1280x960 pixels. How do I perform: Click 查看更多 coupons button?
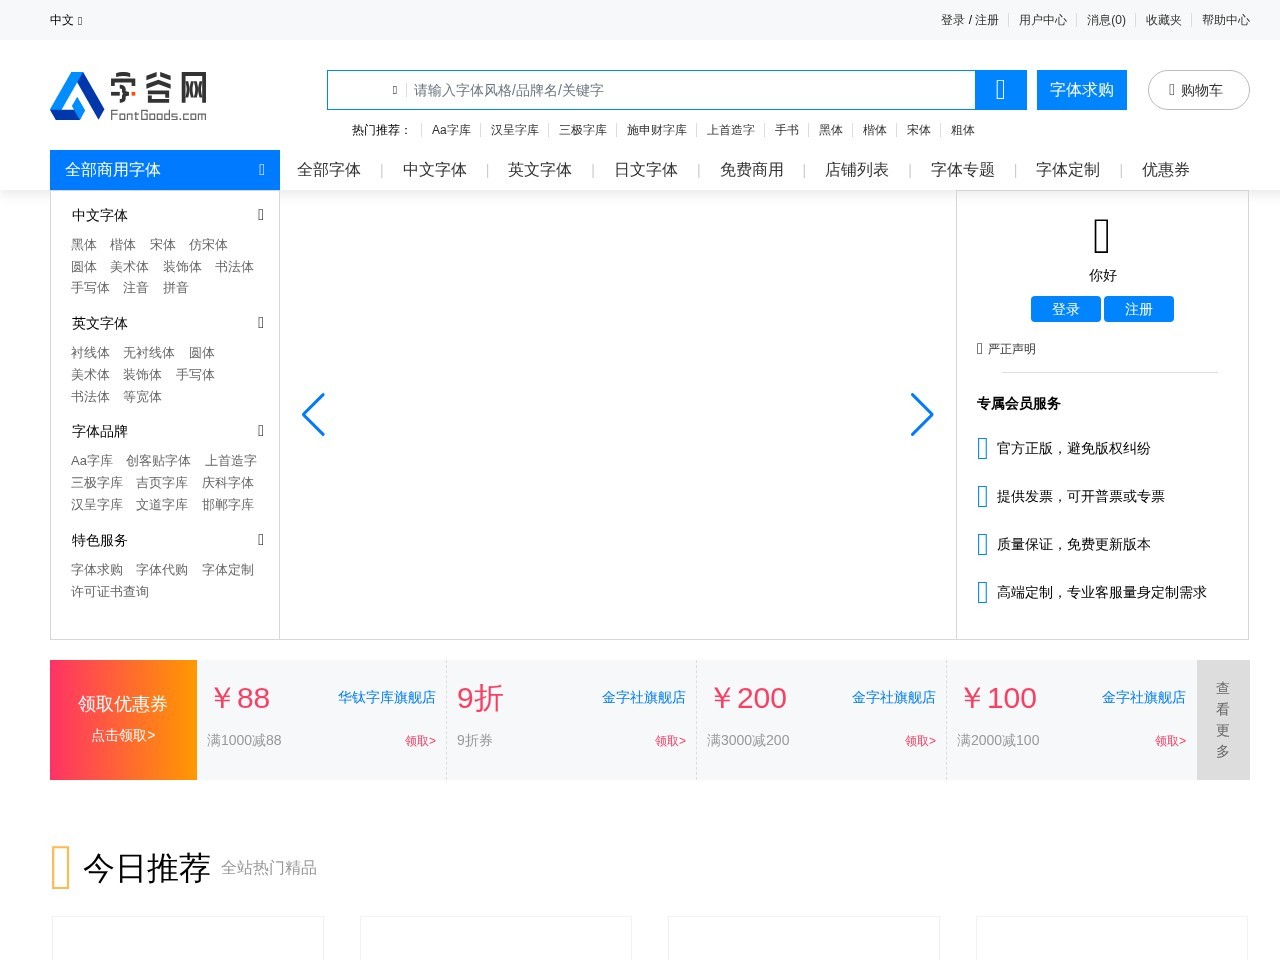[x=1223, y=720]
